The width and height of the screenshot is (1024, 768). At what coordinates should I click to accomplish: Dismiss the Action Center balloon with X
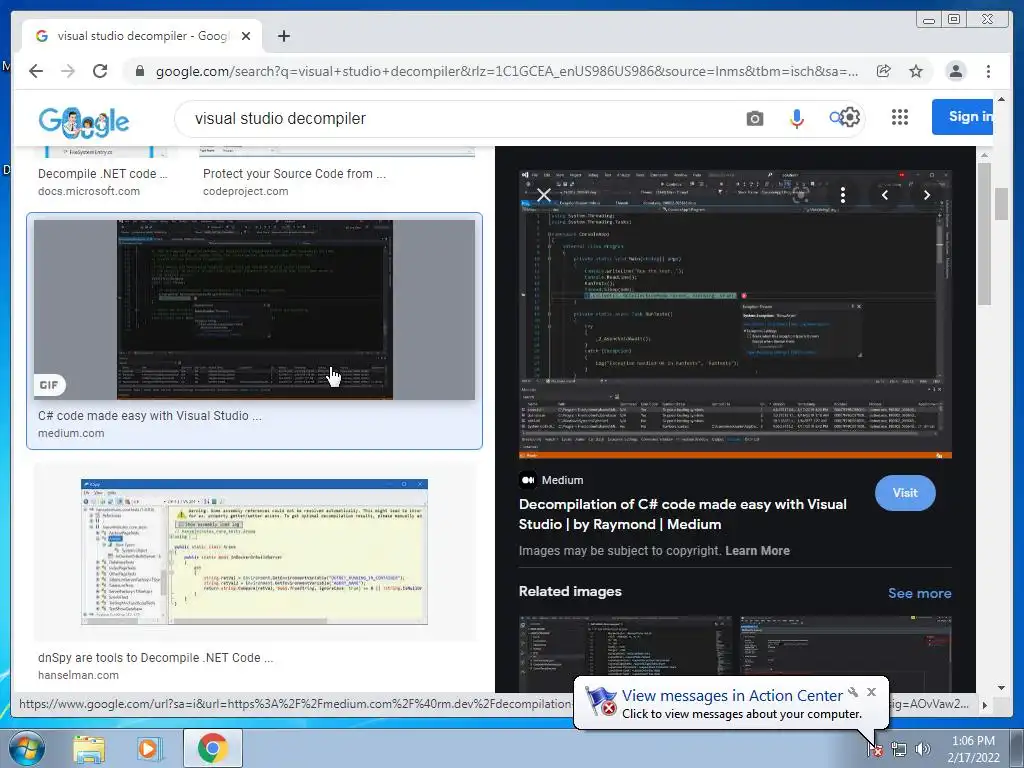[871, 692]
